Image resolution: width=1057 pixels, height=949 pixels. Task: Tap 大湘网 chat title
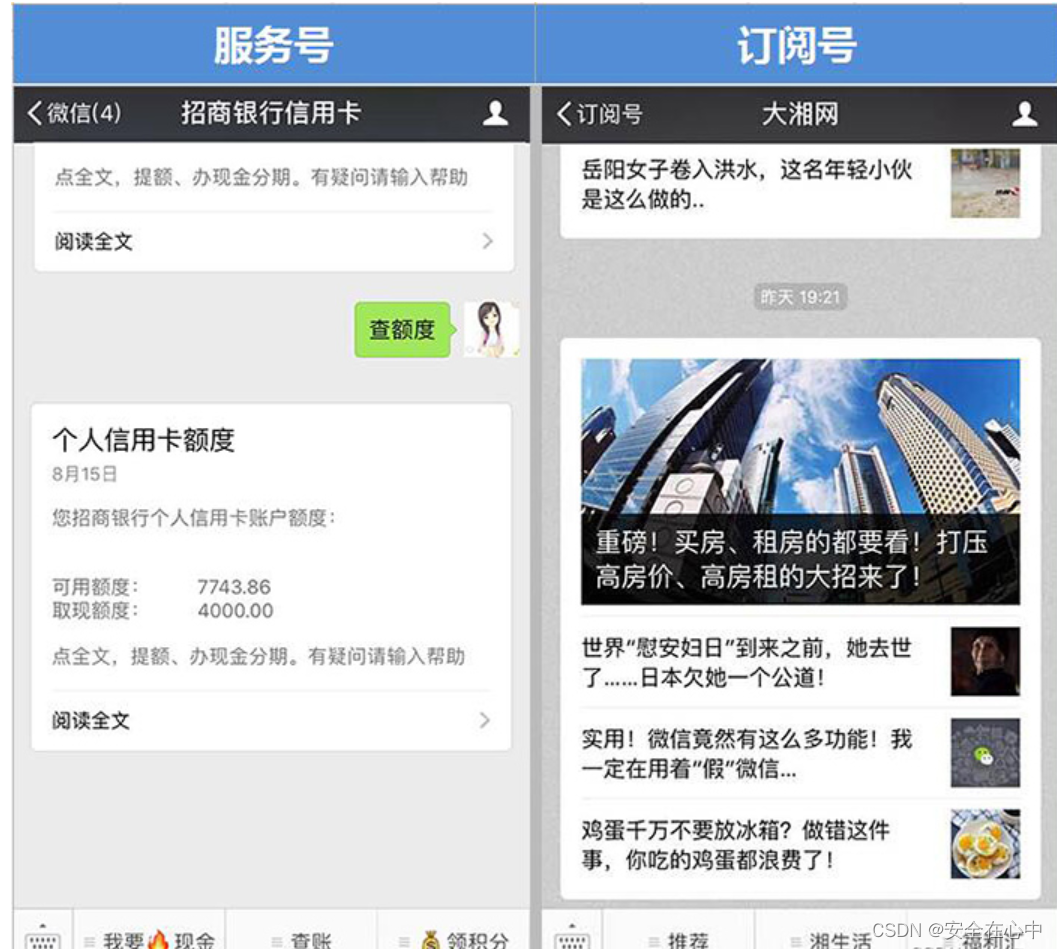(800, 114)
